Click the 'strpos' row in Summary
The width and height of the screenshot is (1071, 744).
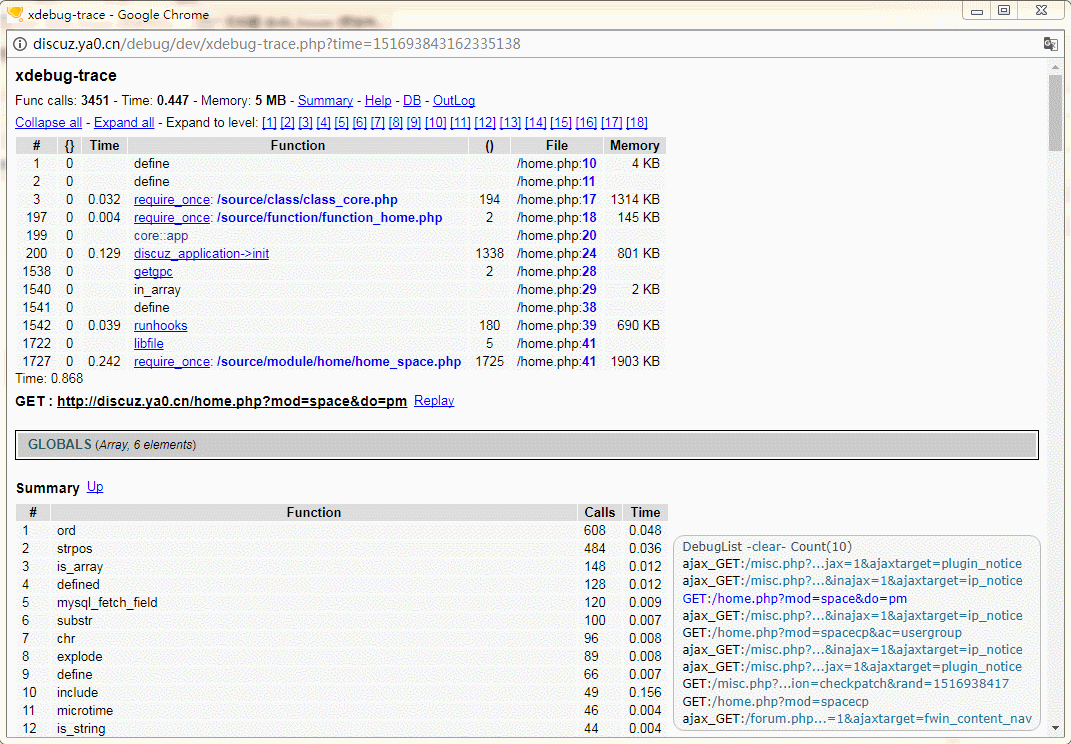pyautogui.click(x=342, y=549)
